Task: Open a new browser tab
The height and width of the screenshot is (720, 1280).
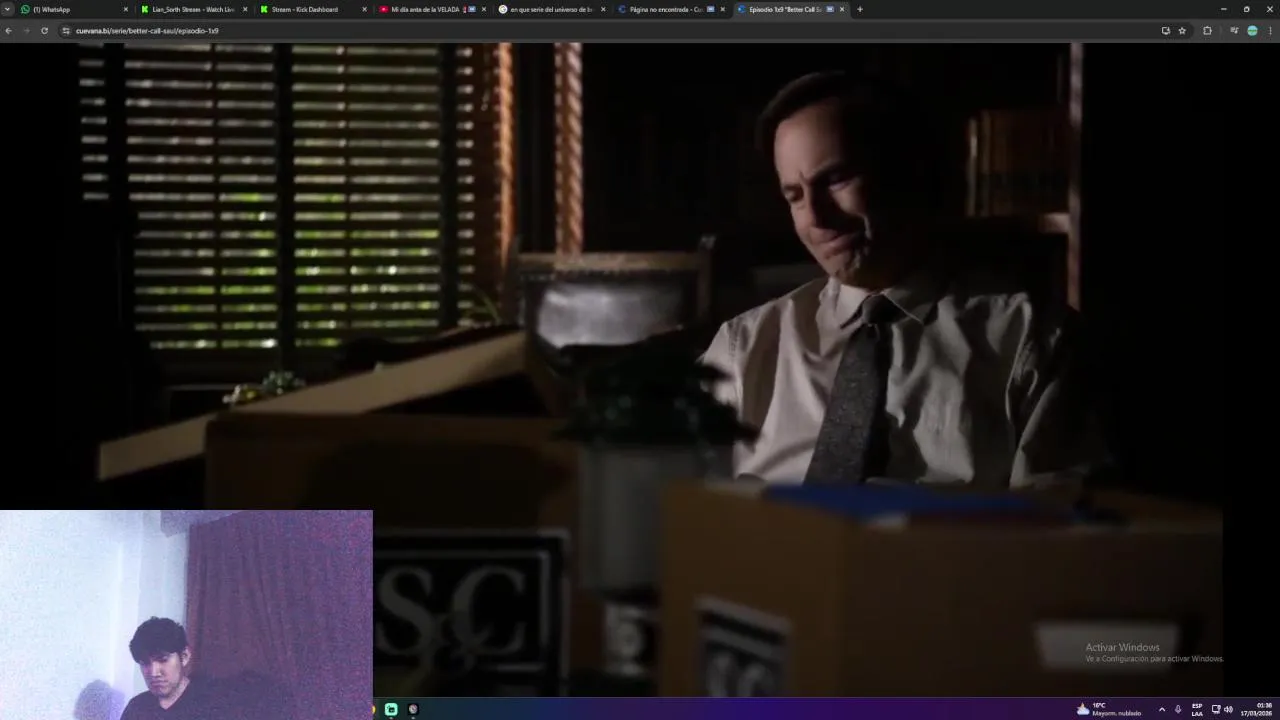Action: click(x=860, y=9)
